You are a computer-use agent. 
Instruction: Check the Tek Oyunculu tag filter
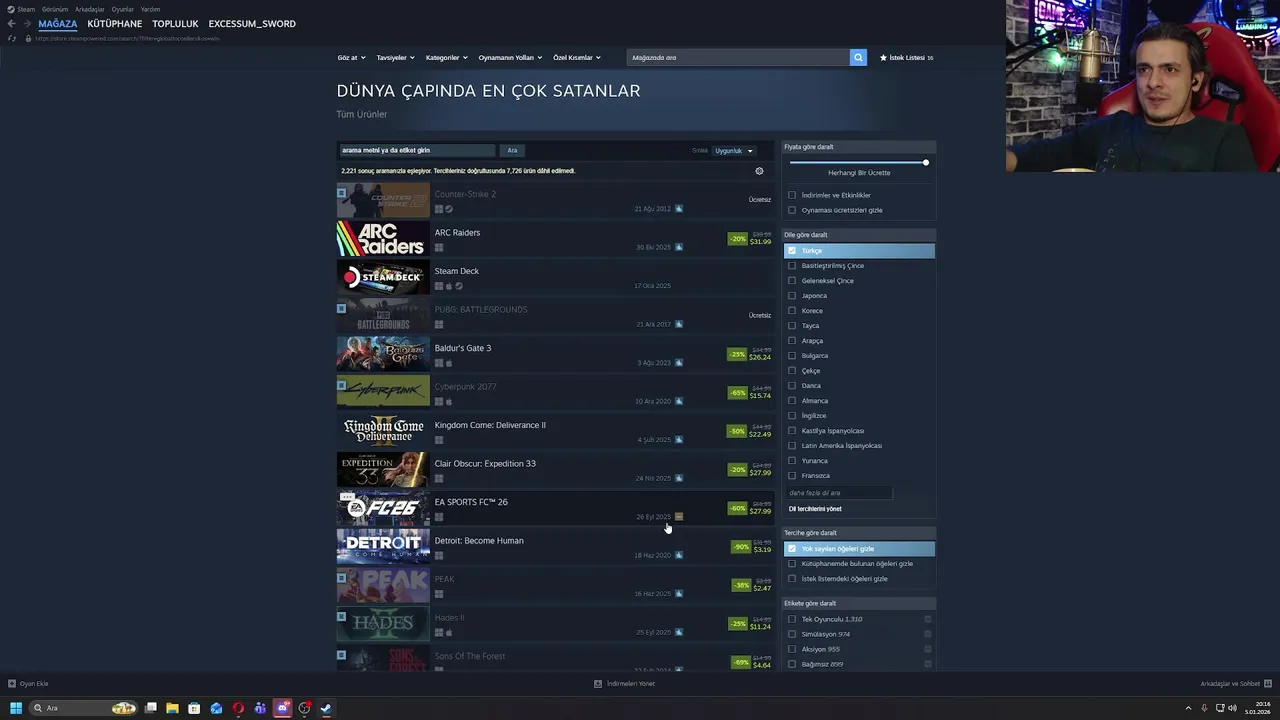(x=792, y=619)
